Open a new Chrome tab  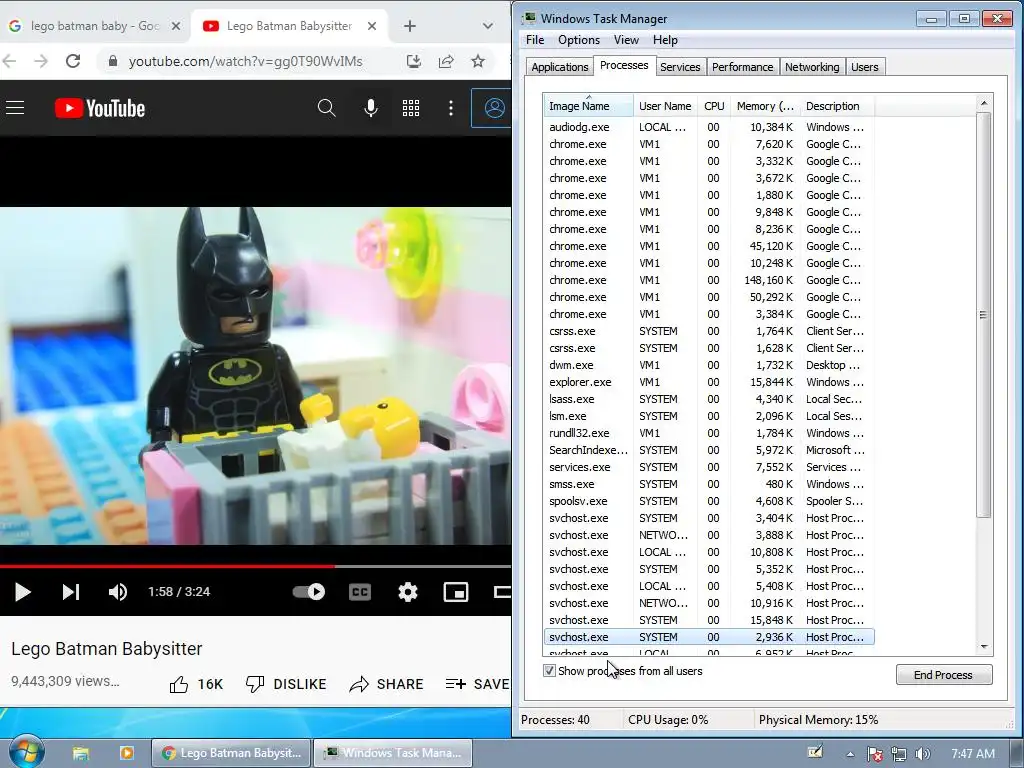[x=409, y=26]
